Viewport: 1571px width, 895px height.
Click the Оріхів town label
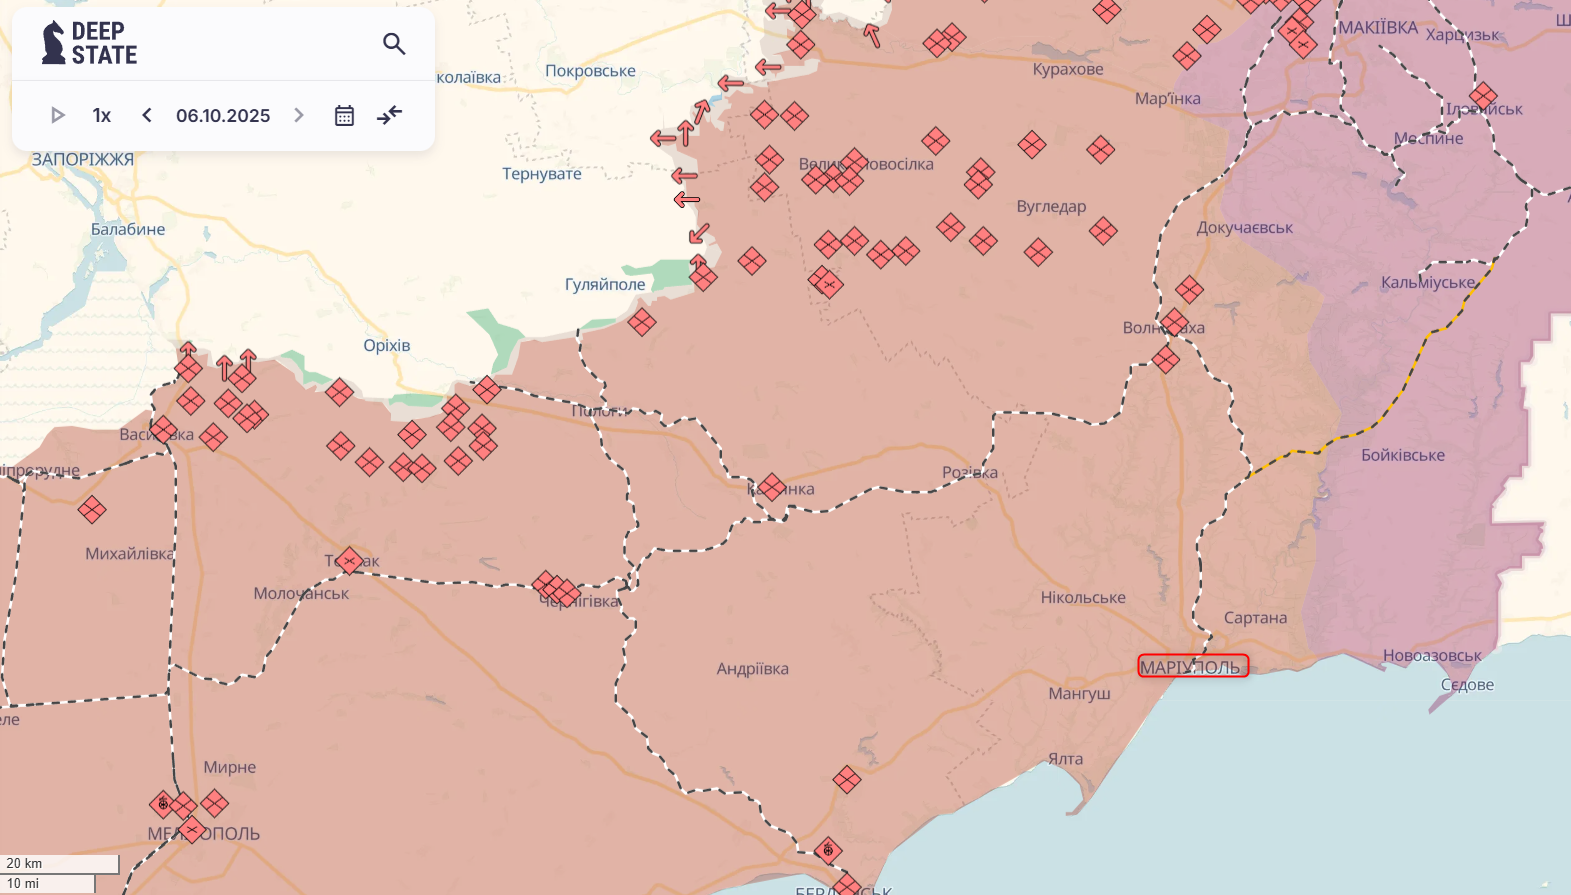(x=387, y=345)
